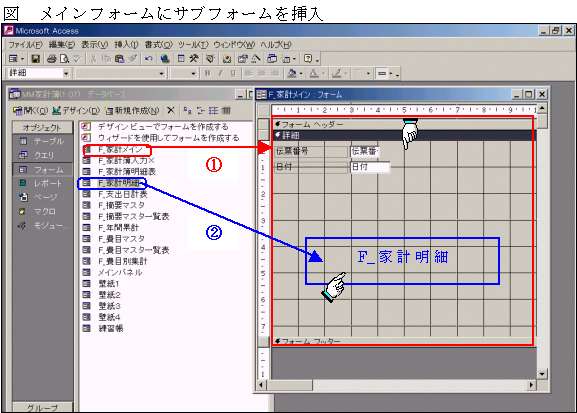Click the Print icon in the toolbar
The image size is (577, 413).
tap(52, 59)
